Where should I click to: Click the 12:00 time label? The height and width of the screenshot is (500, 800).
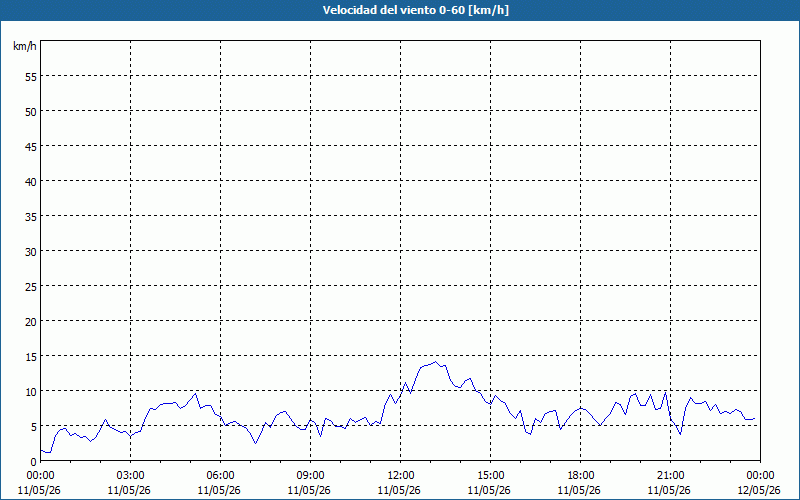click(401, 476)
